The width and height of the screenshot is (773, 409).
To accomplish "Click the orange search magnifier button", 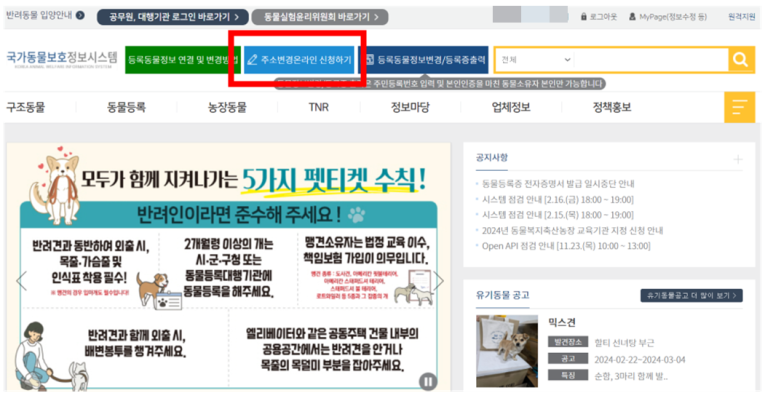I will tap(740, 60).
